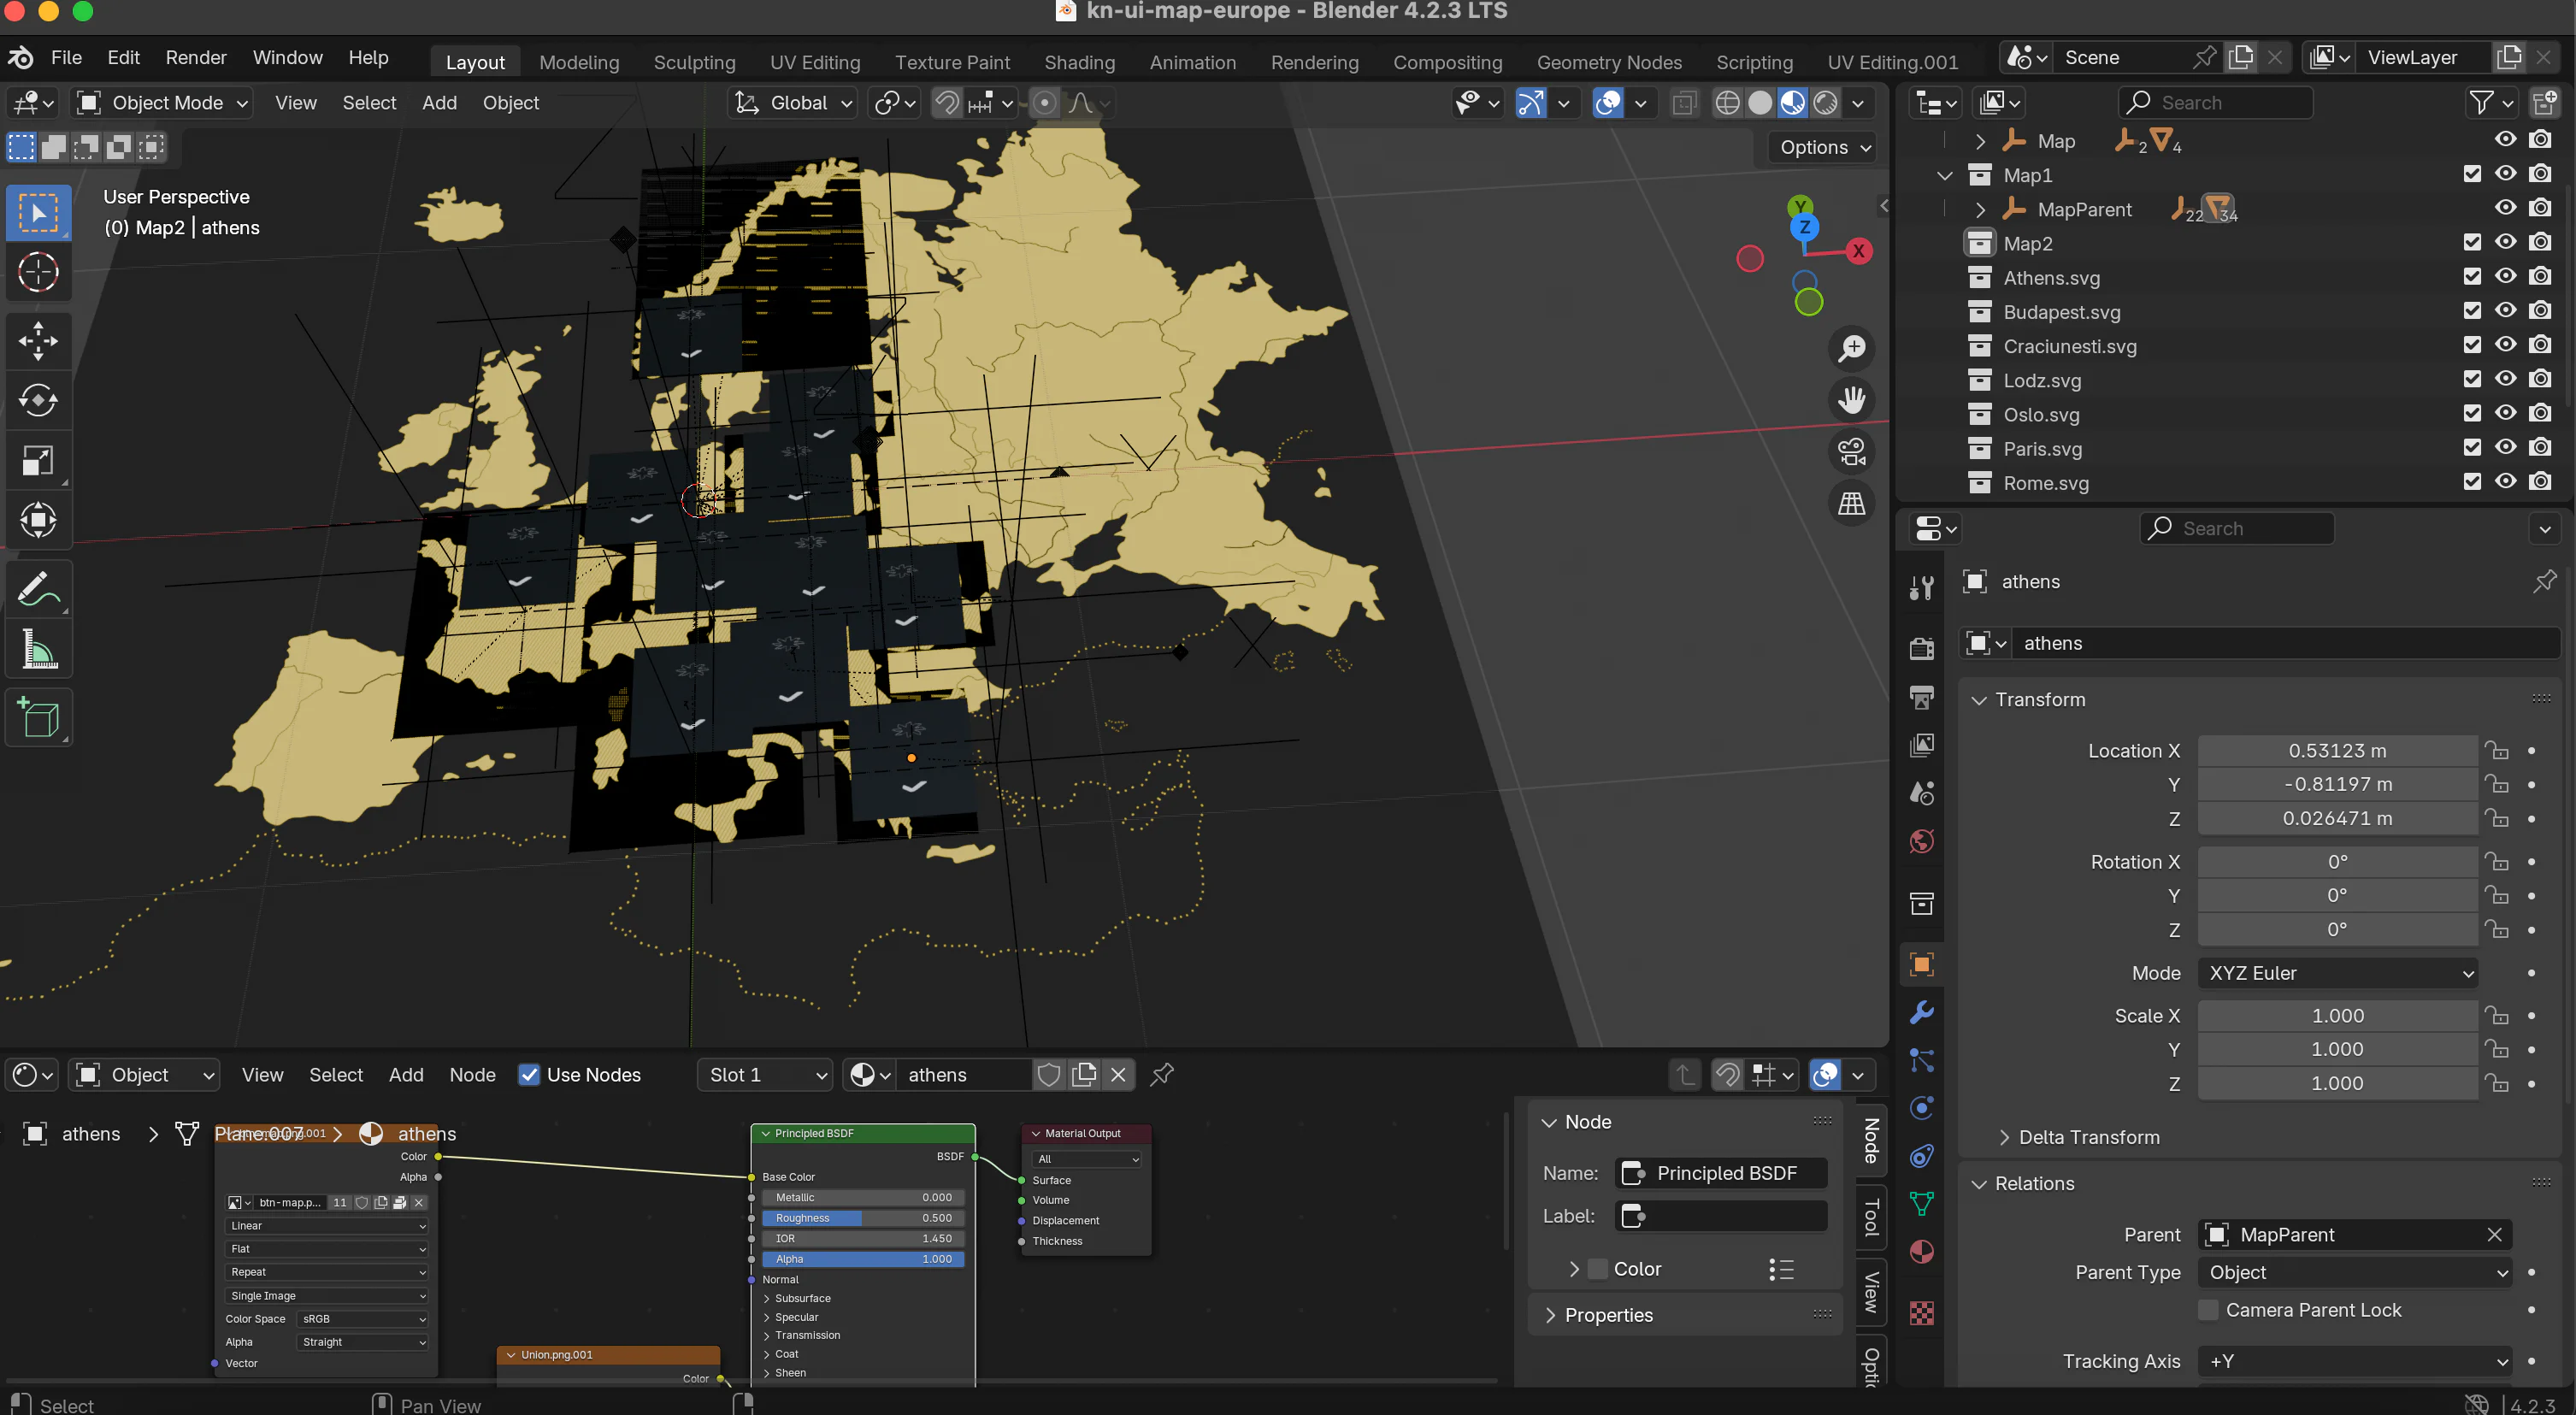Hide the Paris.svg collection in viewport
The image size is (2576, 1415).
pos(2505,448)
